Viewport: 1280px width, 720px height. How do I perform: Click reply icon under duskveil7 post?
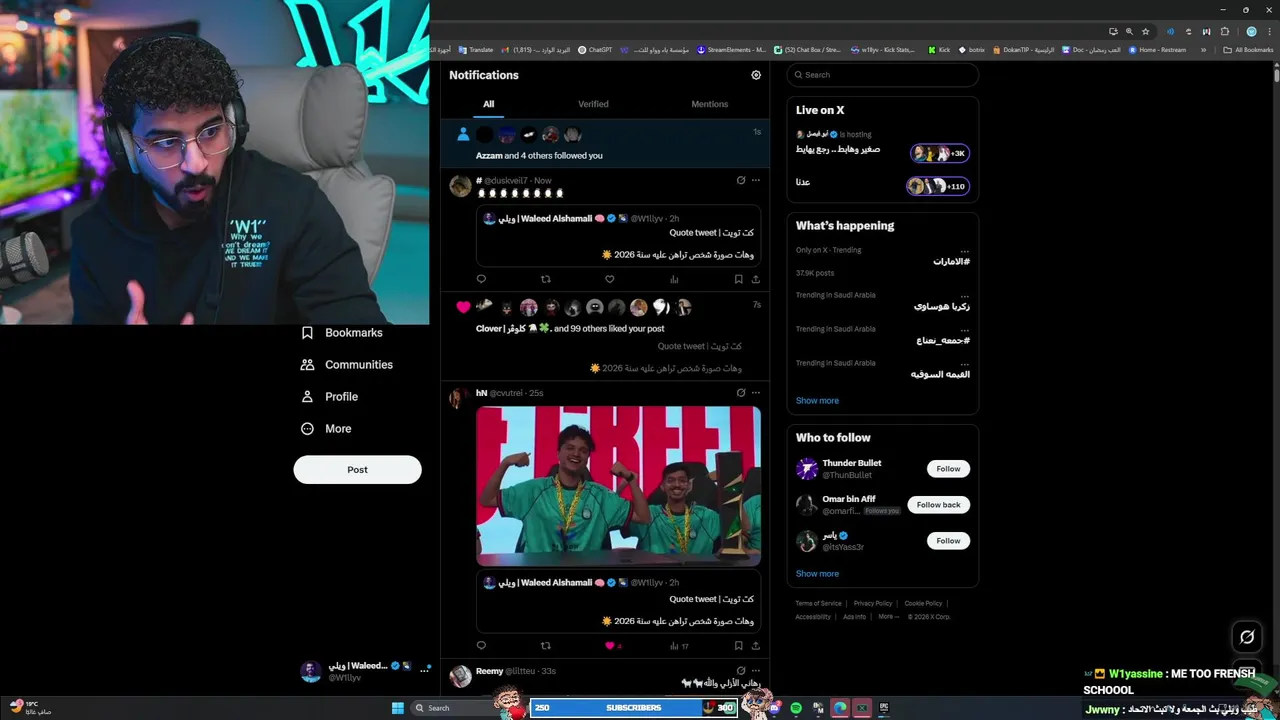(481, 279)
